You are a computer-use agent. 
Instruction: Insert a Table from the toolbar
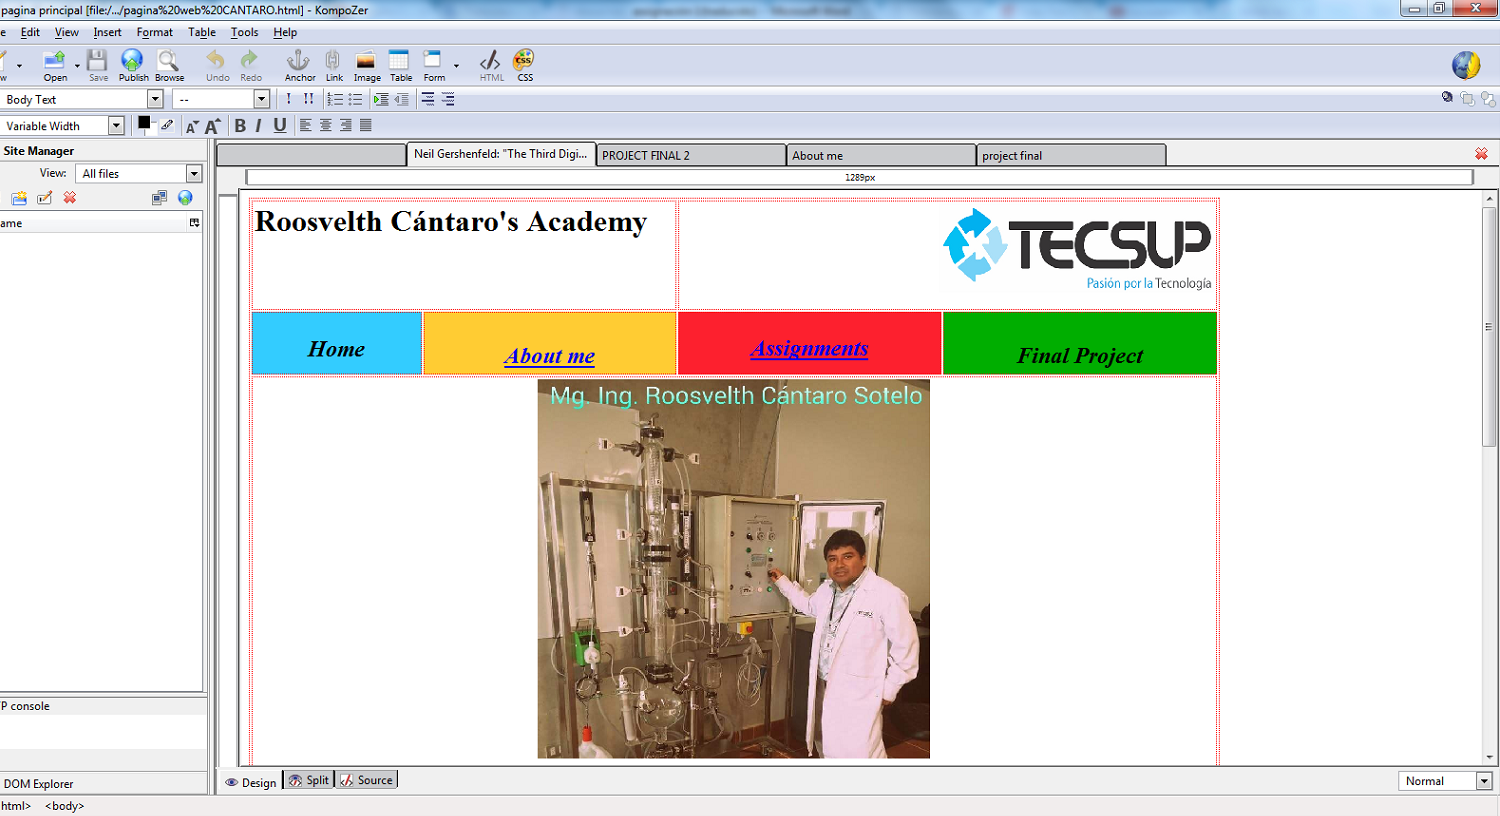coord(400,65)
